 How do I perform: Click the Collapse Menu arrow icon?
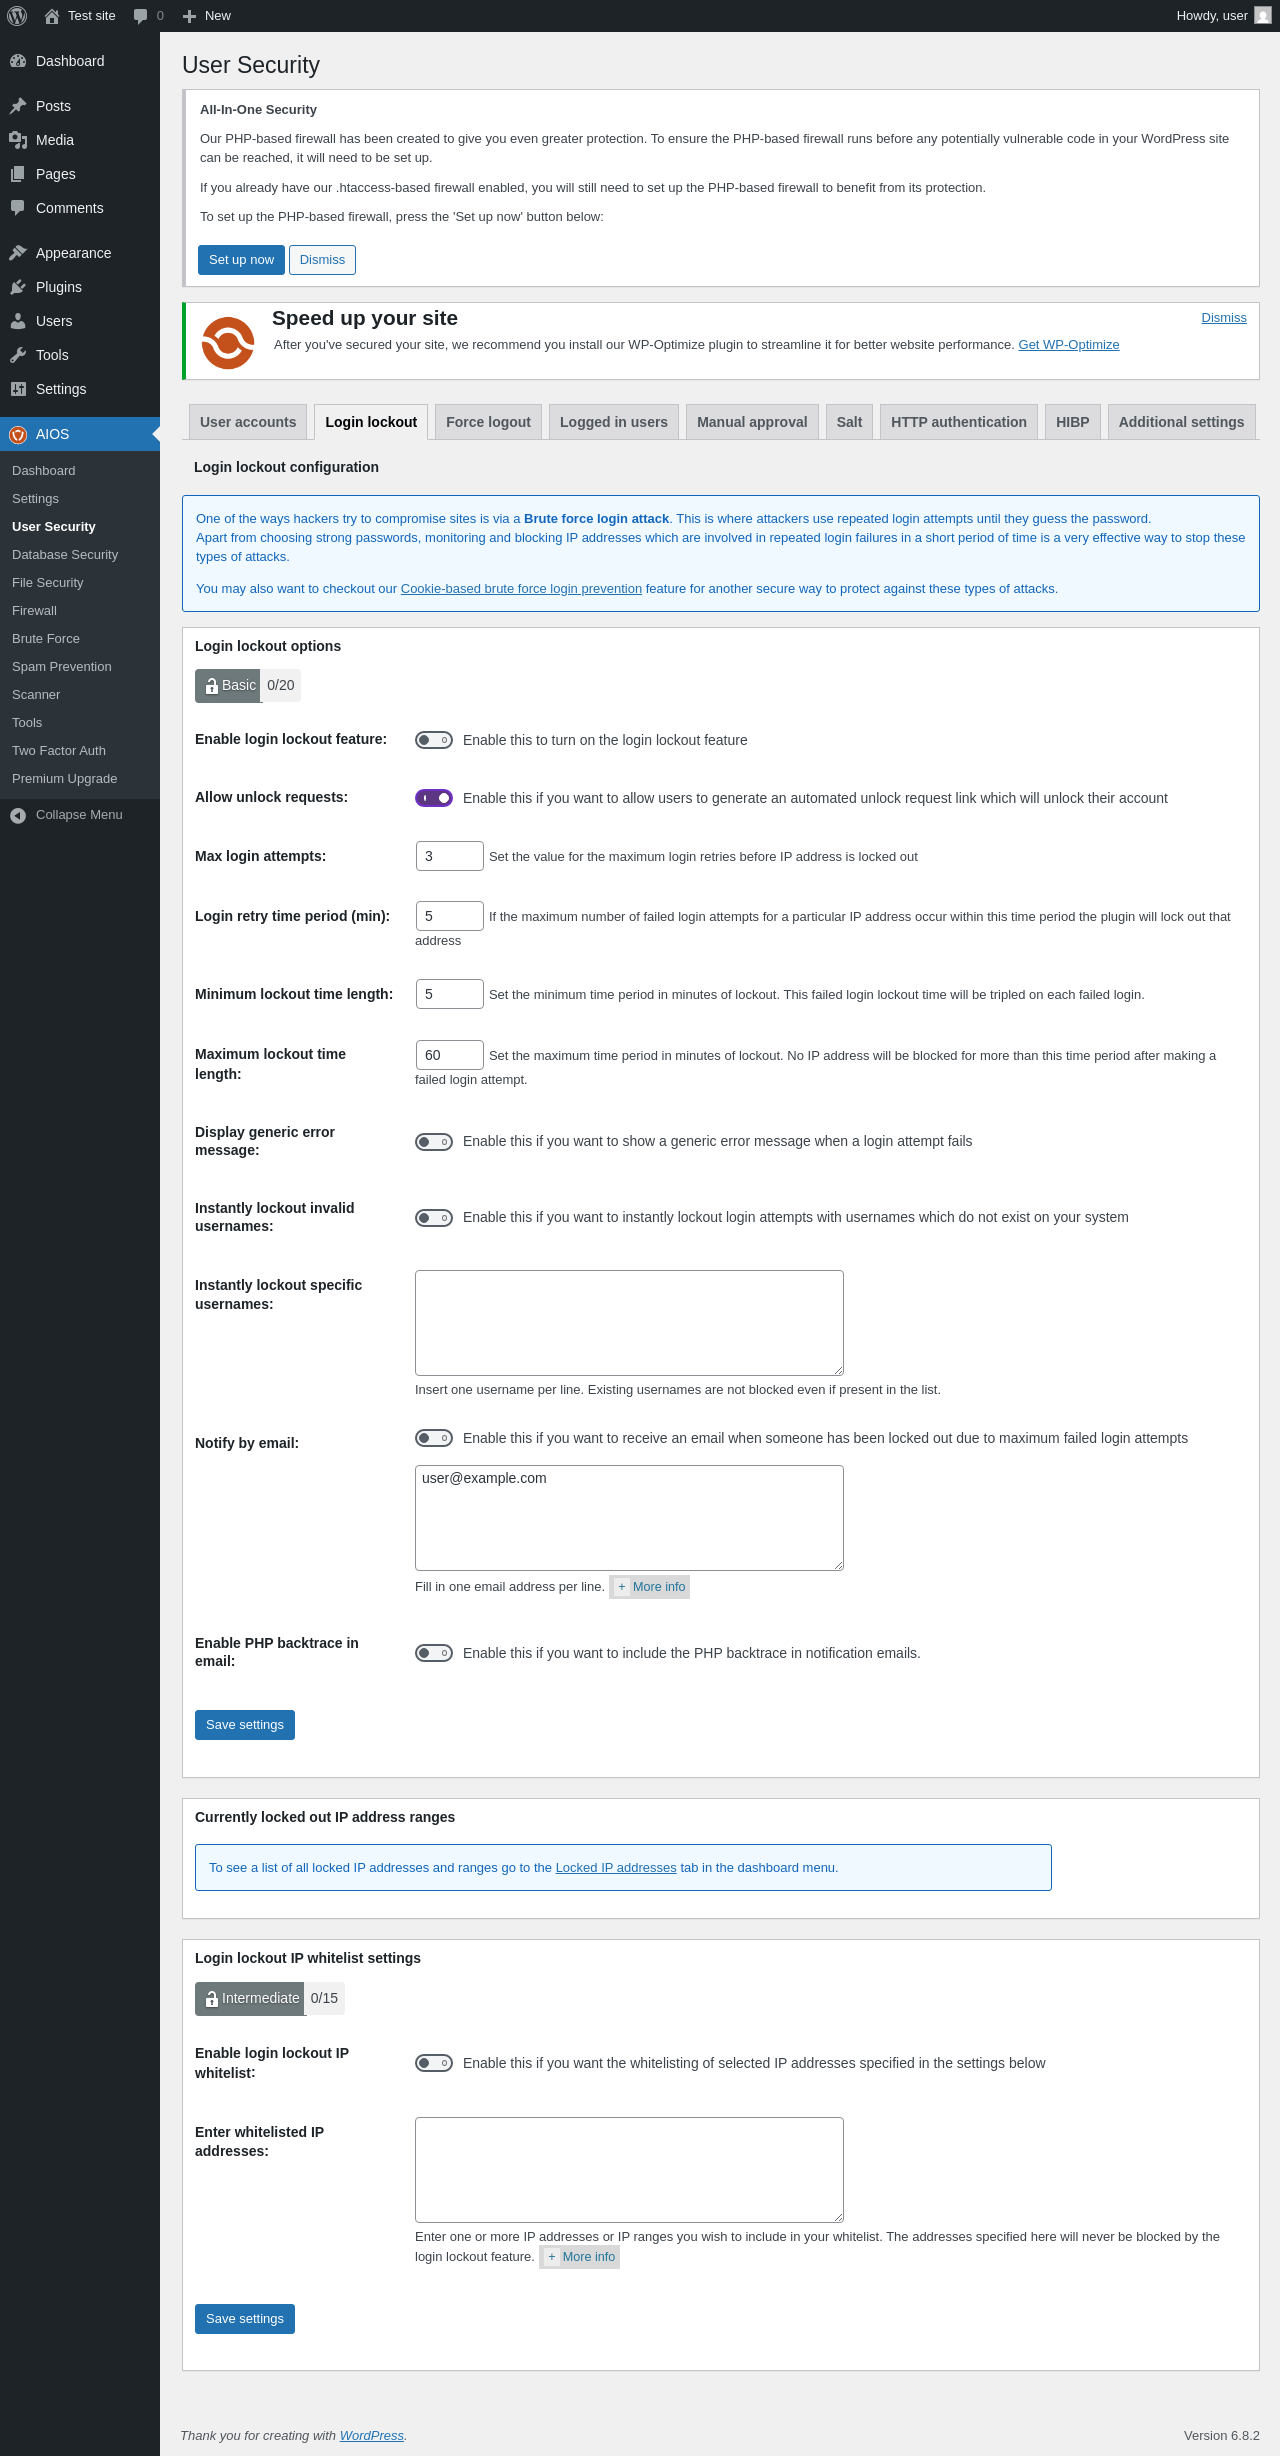(18, 815)
